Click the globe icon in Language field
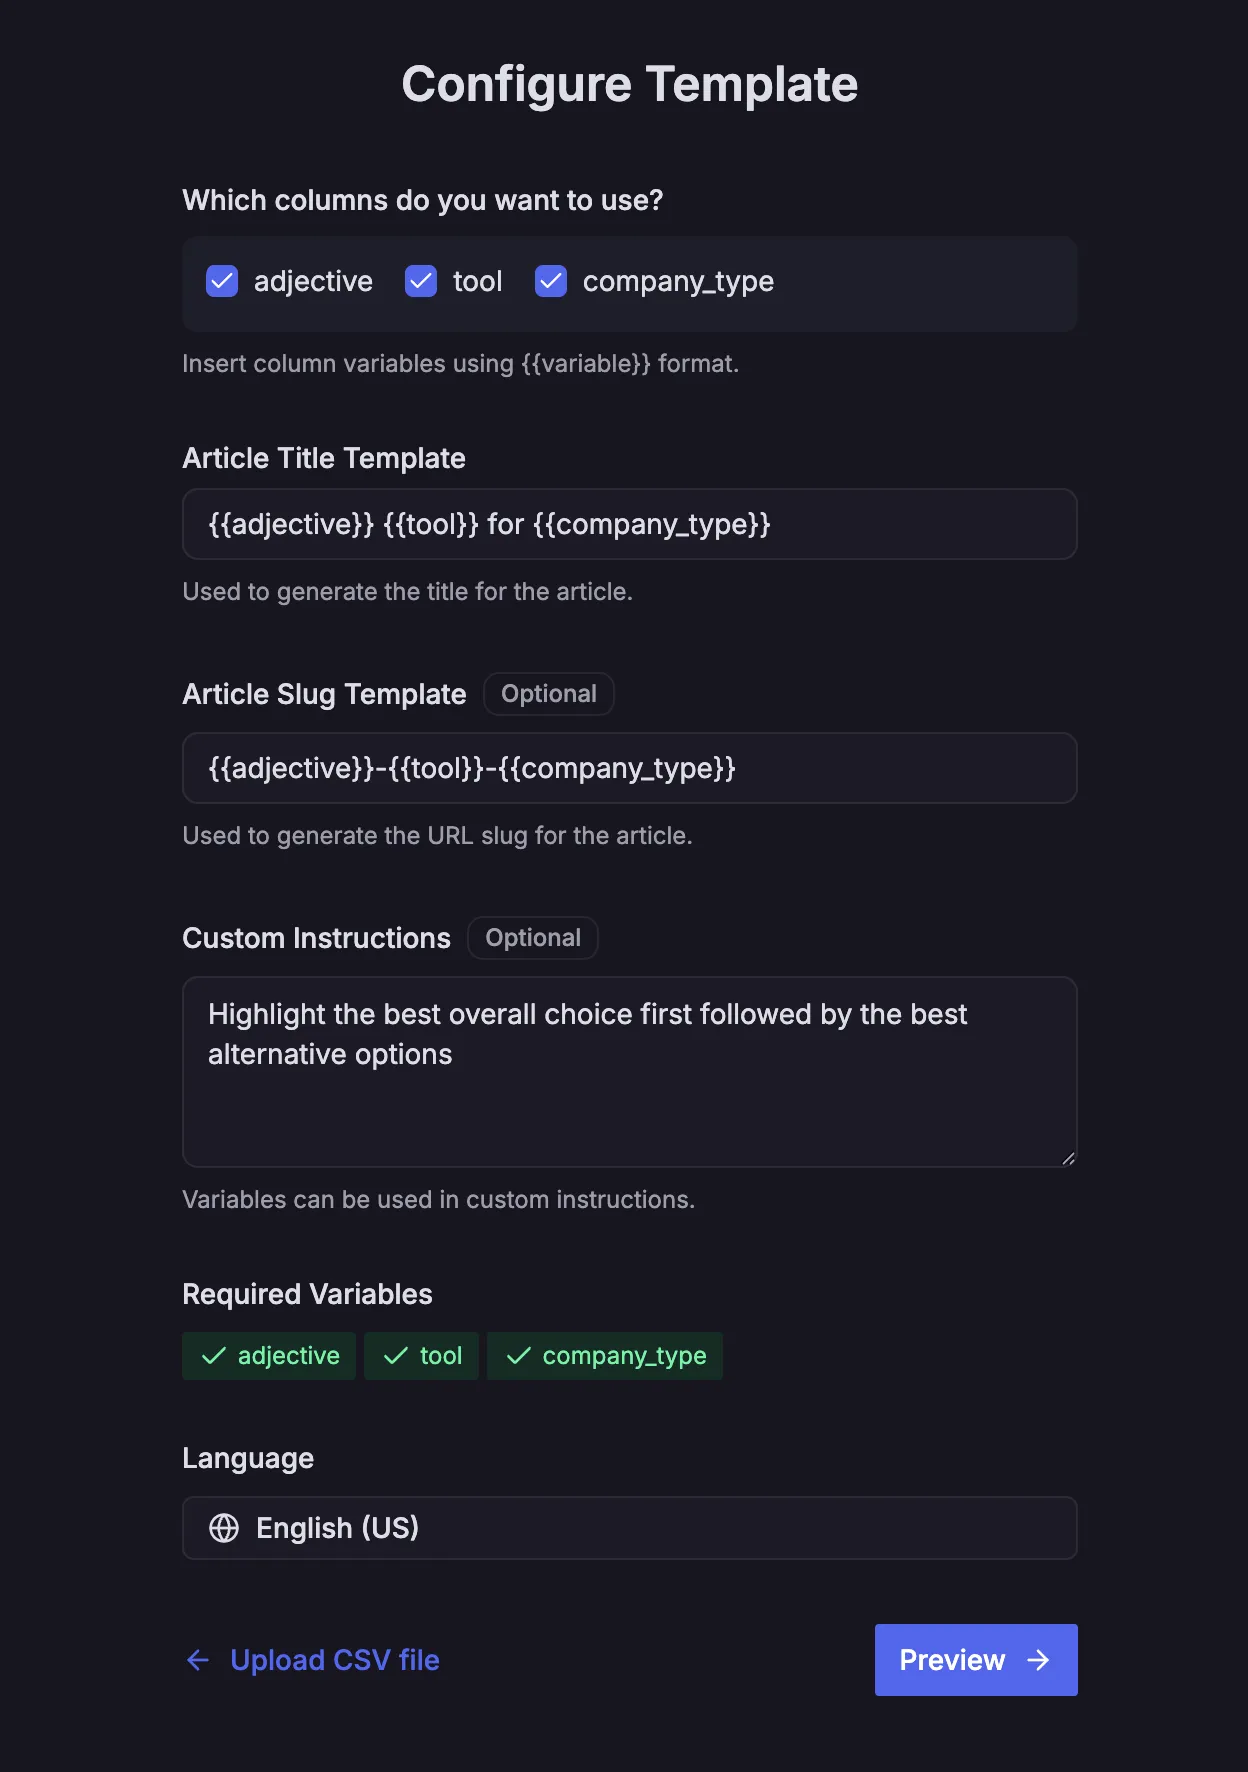Viewport: 1248px width, 1772px height. click(224, 1528)
